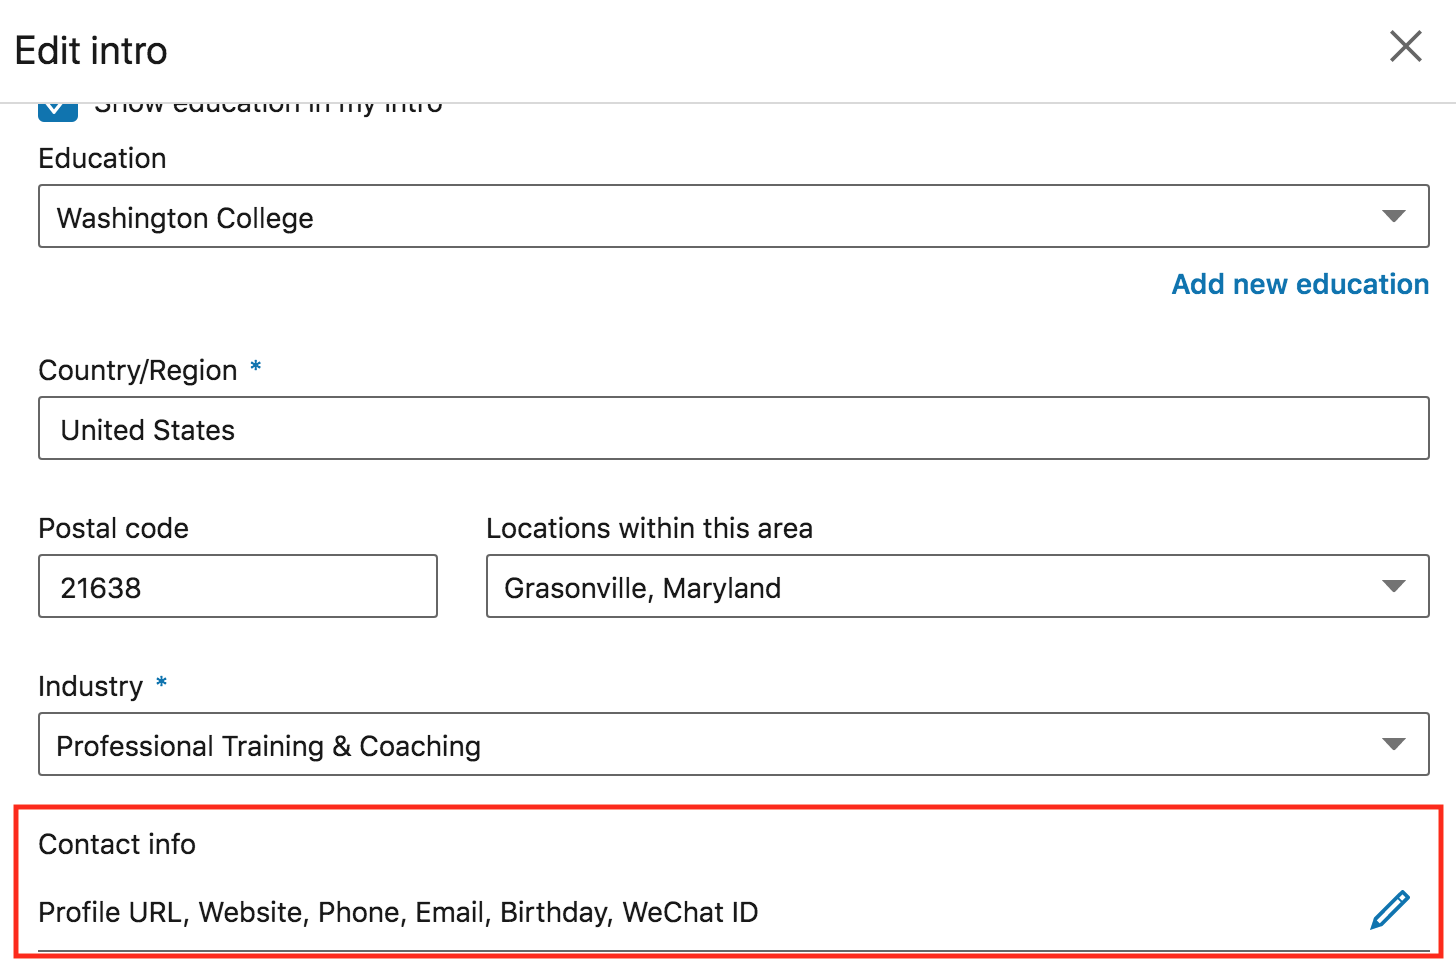
Task: Click the pencil icon to edit contact info
Action: (x=1389, y=910)
